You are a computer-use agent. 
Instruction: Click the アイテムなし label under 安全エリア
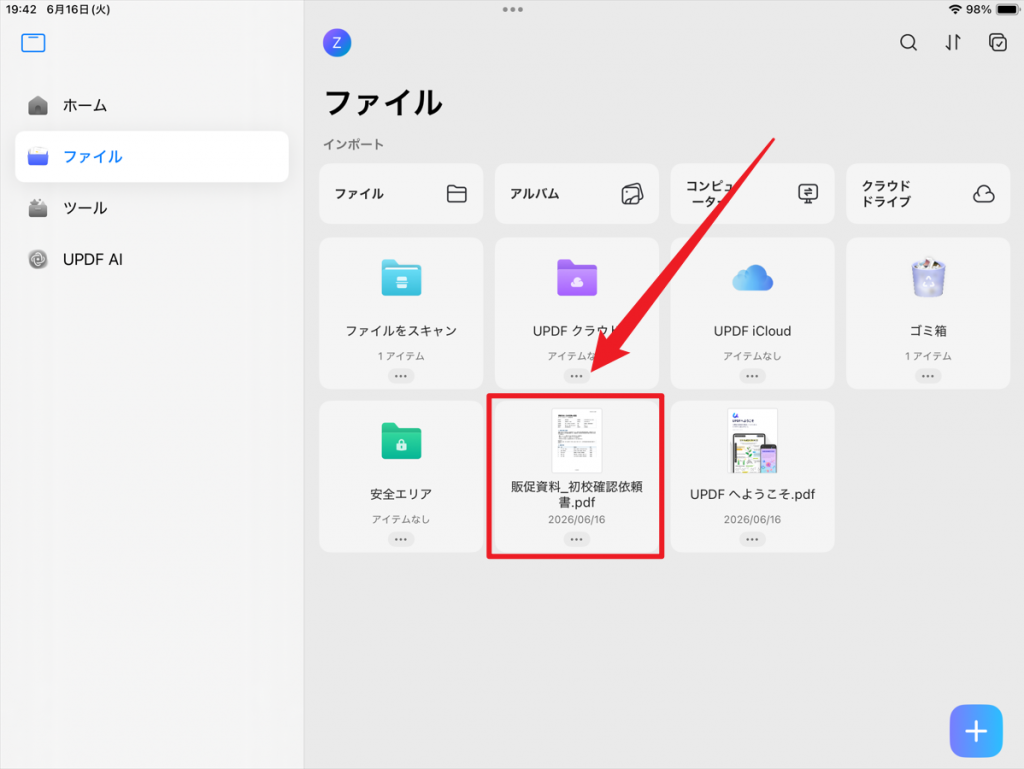pyautogui.click(x=401, y=519)
